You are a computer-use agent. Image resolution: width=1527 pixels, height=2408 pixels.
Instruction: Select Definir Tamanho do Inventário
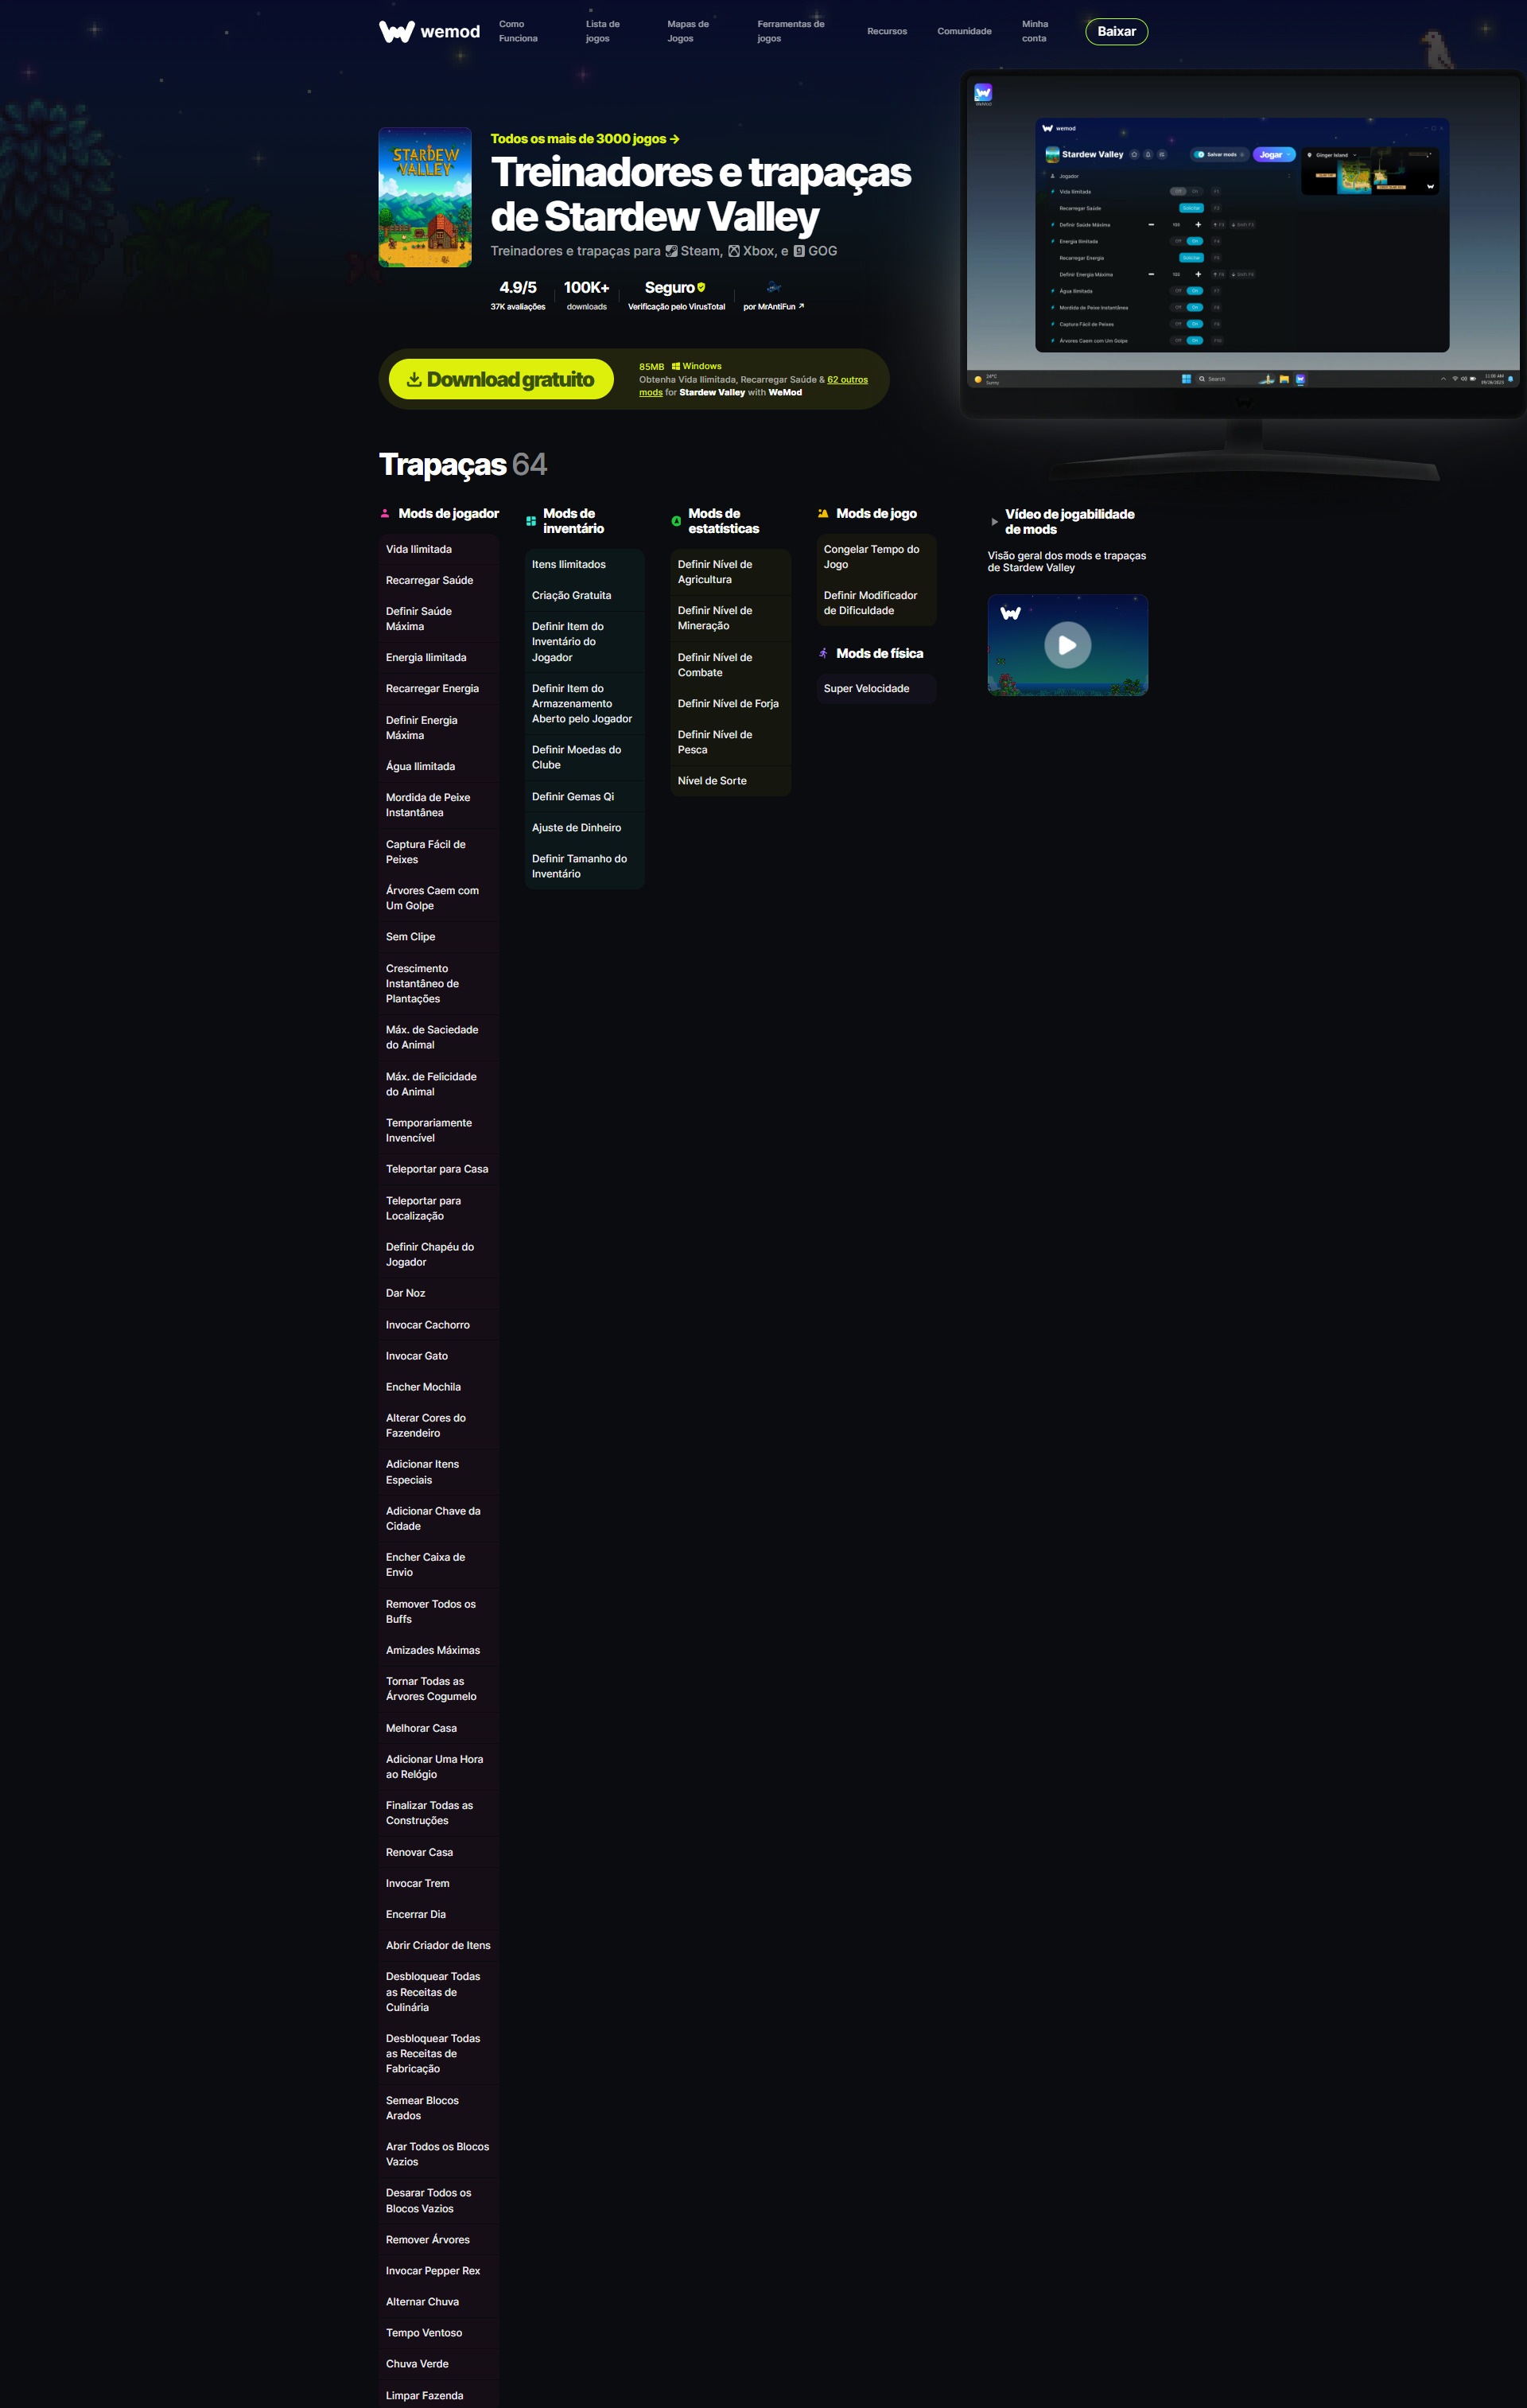pos(585,866)
